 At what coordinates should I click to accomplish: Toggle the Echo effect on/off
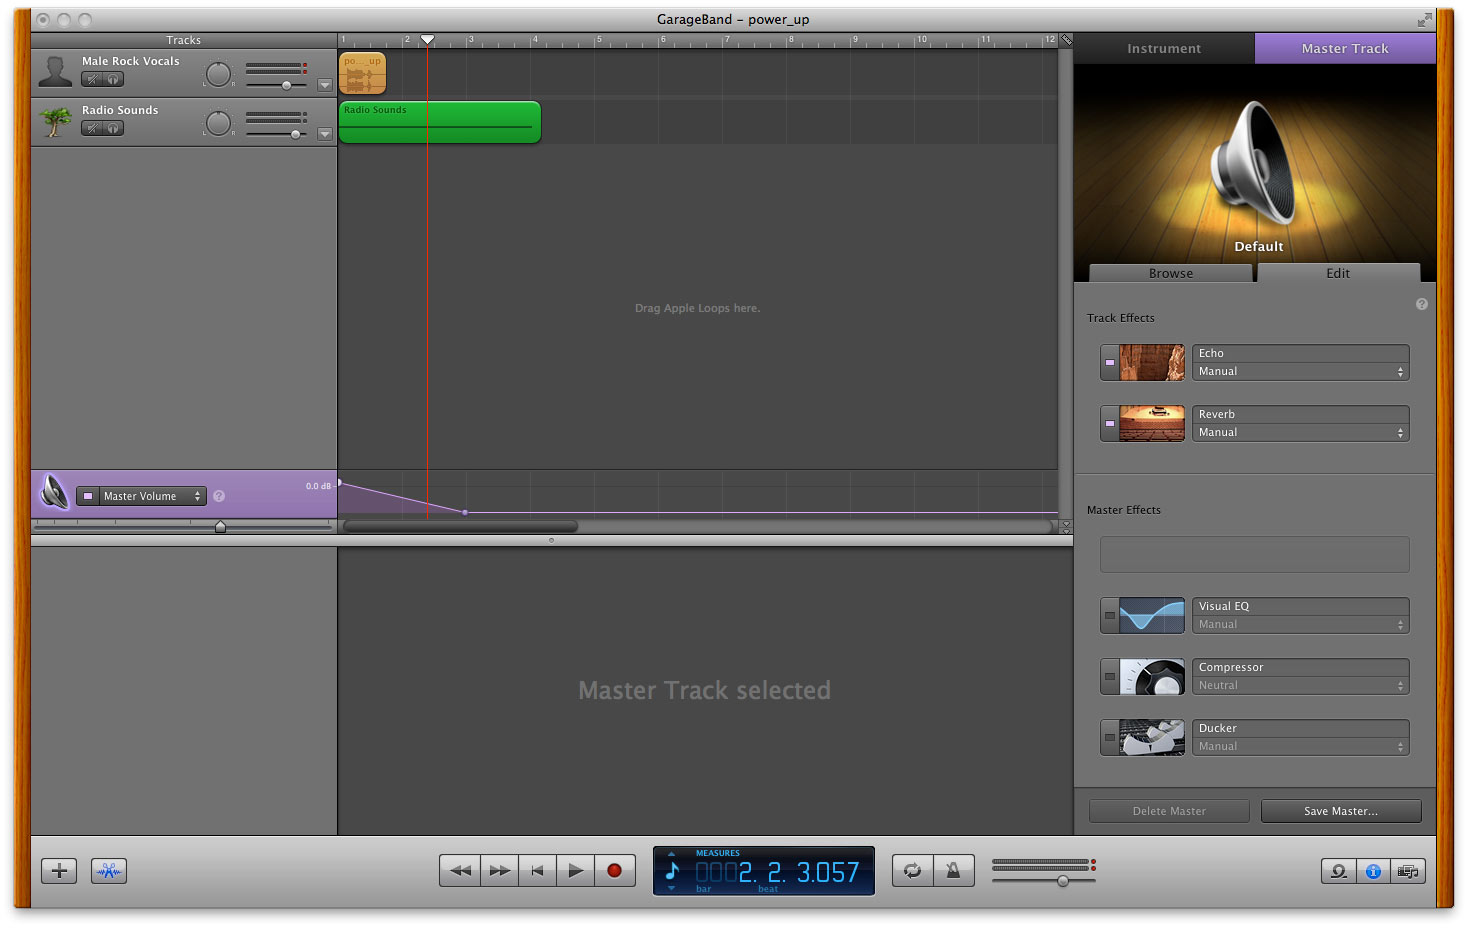tap(1110, 363)
